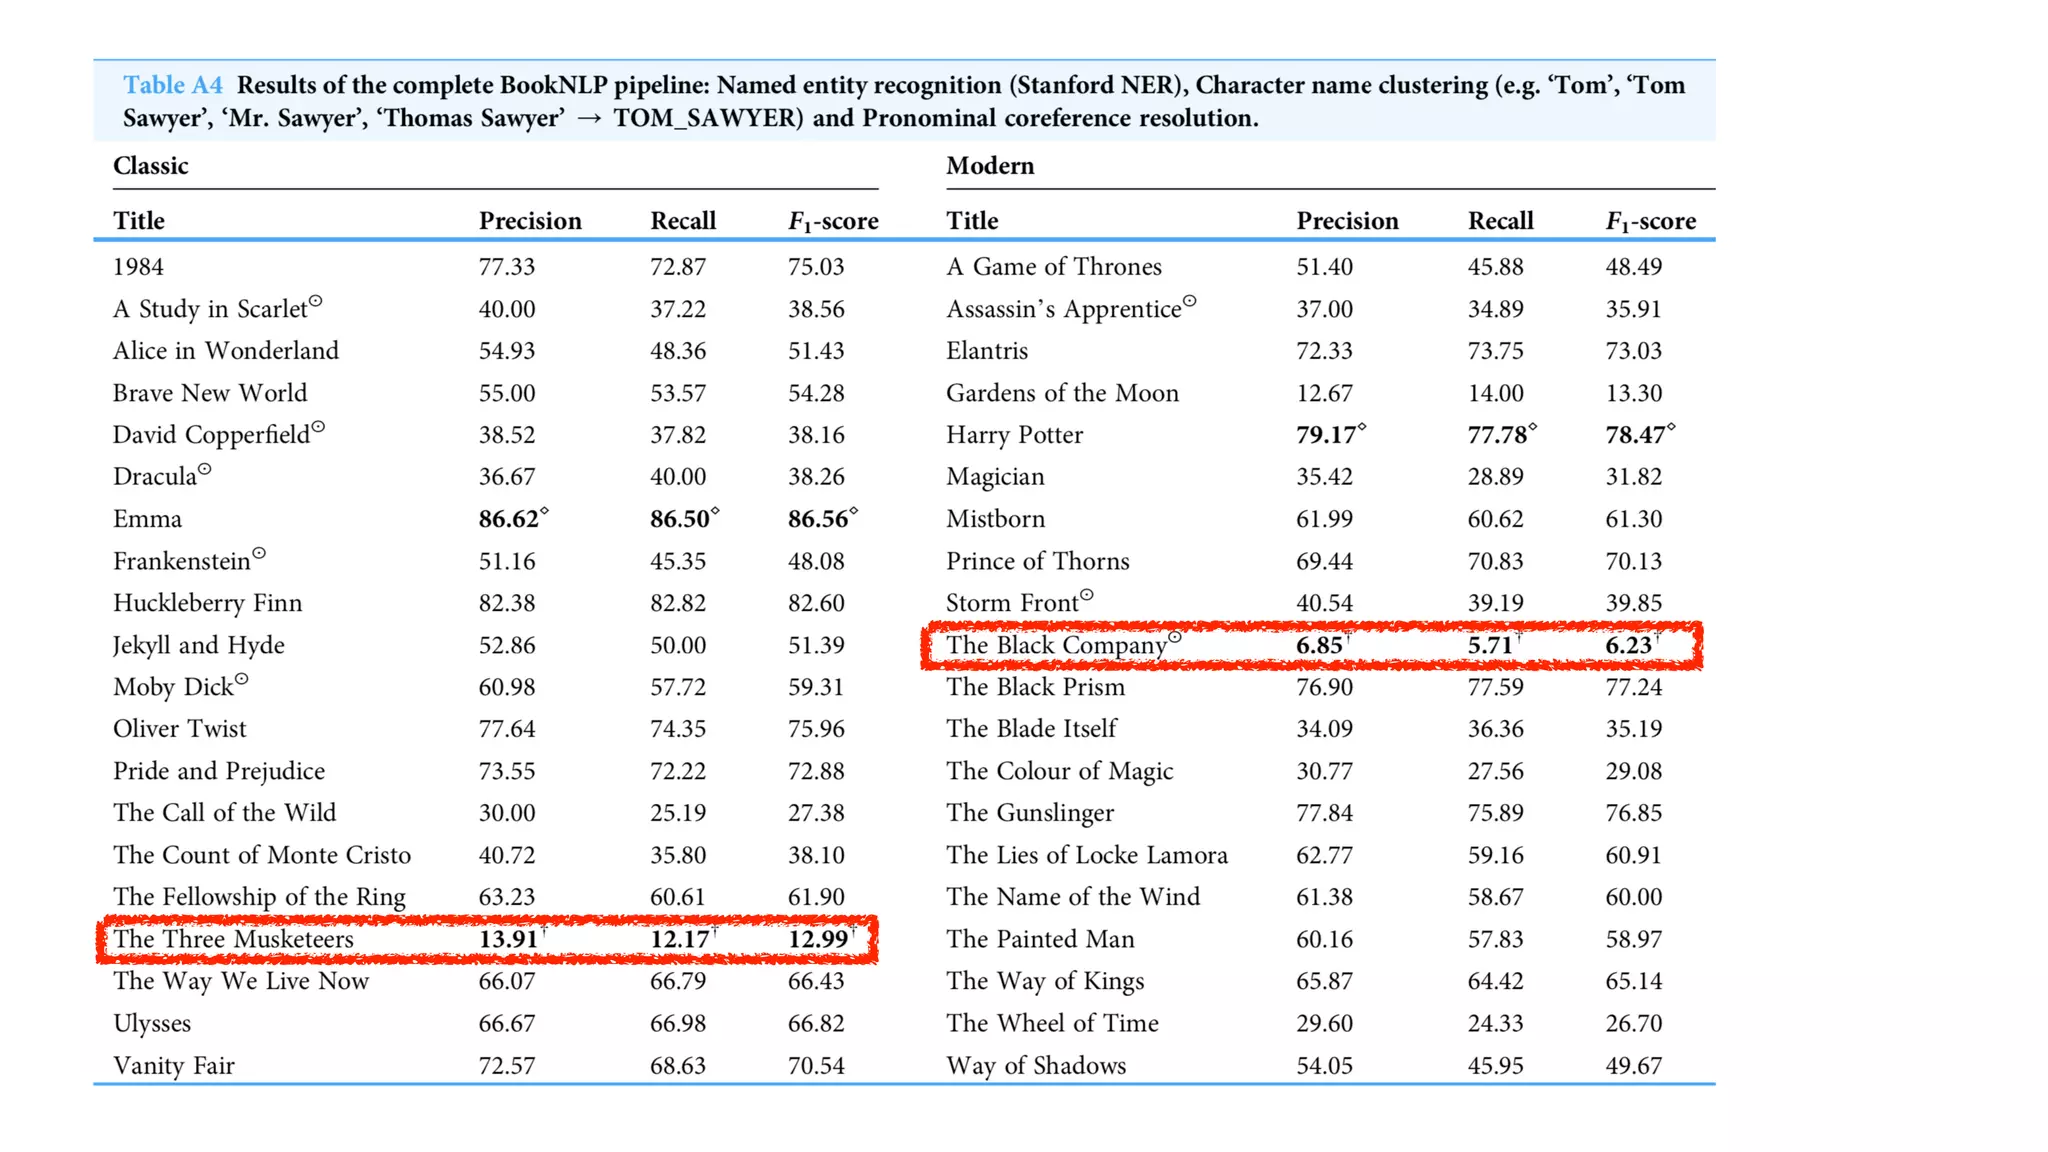This screenshot has width=2048, height=1152.
Task: Click the circle marker after 'Storm Front'
Action: (1087, 595)
